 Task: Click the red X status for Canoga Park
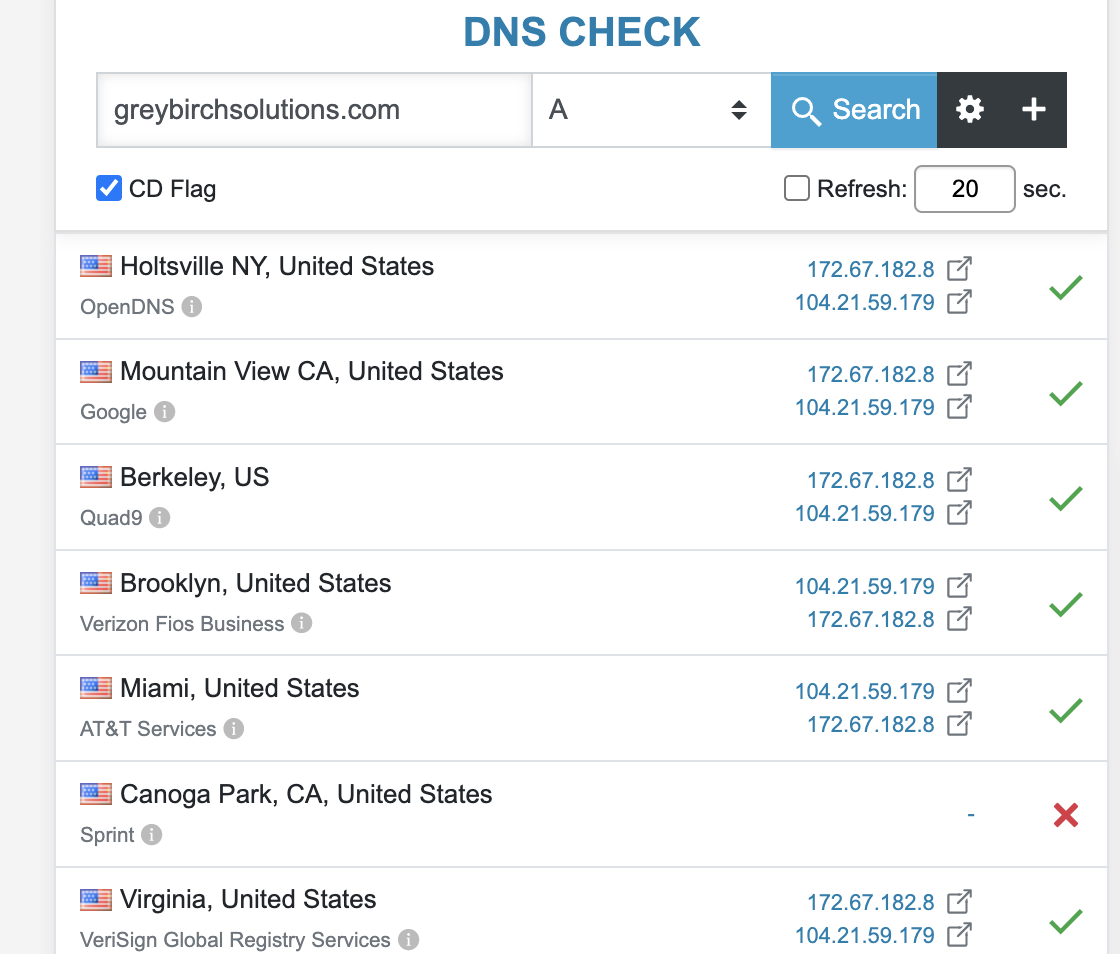[1066, 815]
